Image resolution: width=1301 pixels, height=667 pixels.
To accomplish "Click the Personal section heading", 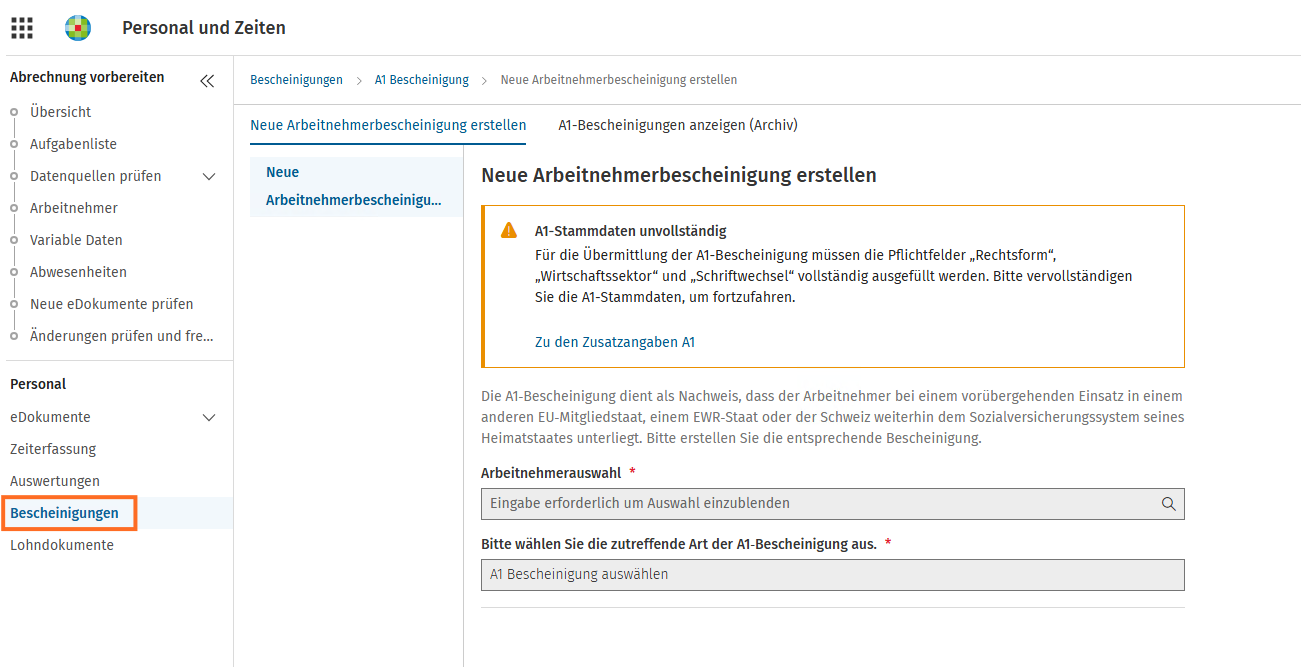I will click(x=38, y=384).
